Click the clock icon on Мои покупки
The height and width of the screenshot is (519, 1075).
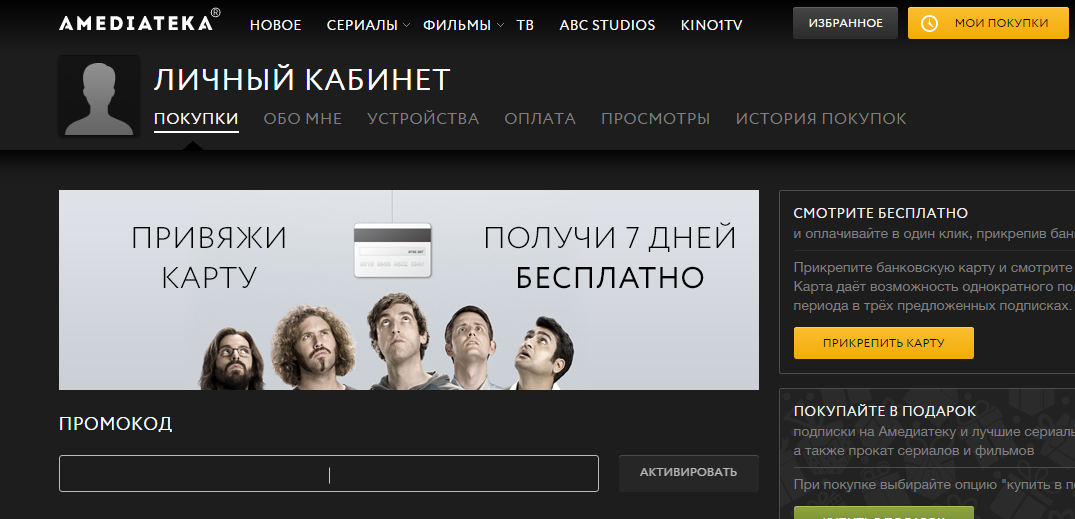929,23
